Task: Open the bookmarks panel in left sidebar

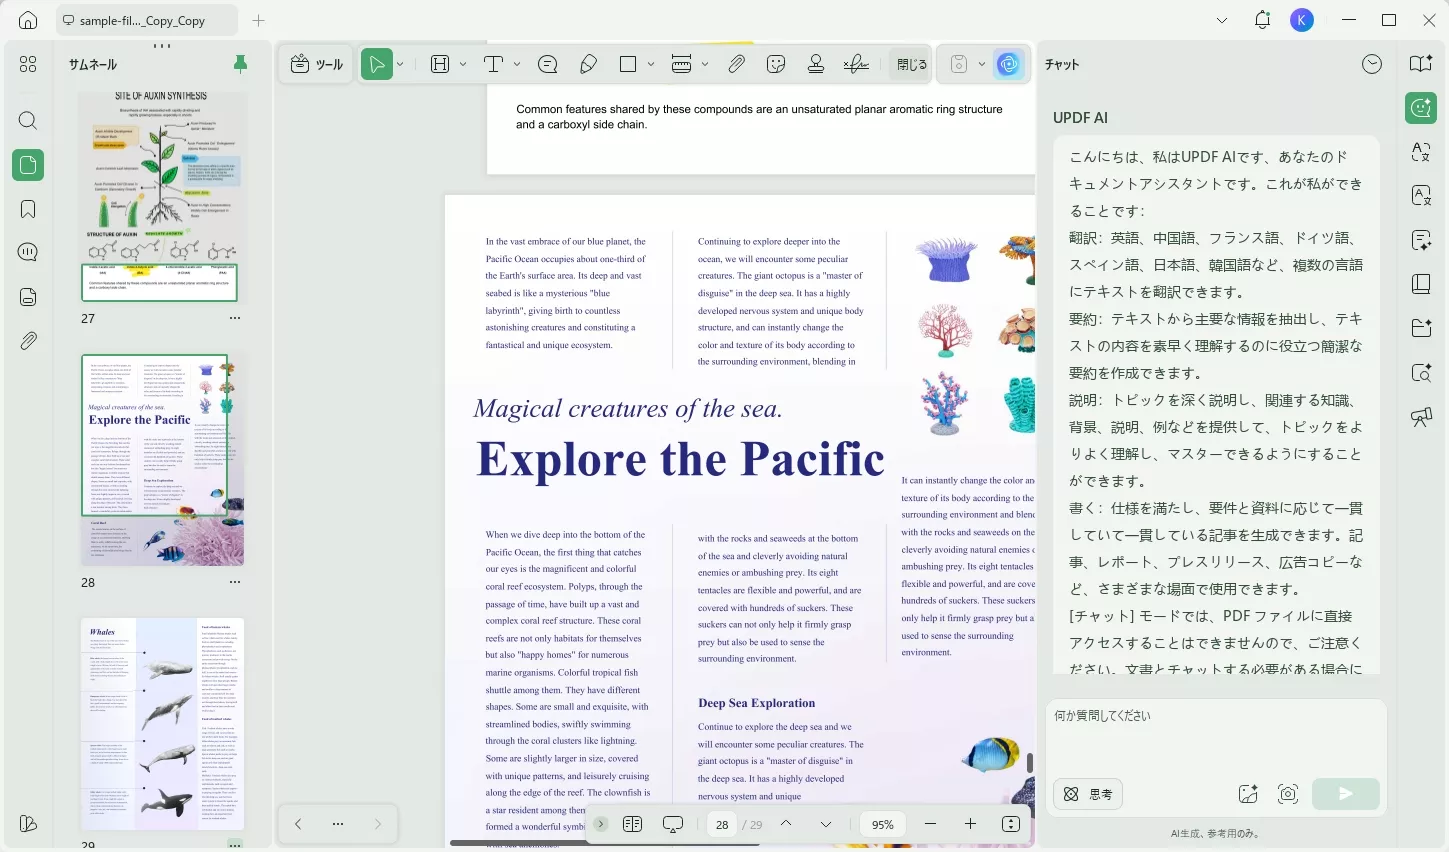Action: (x=28, y=209)
